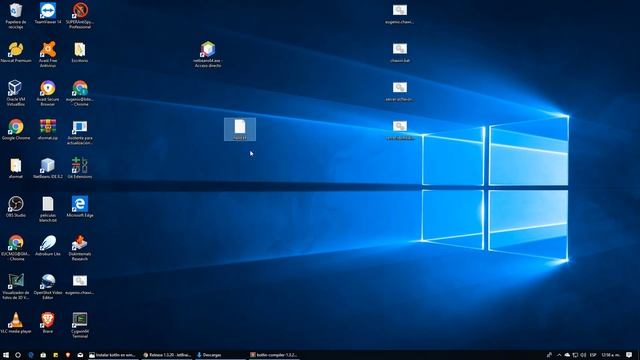Open the Escritorio folder icon

[80, 52]
